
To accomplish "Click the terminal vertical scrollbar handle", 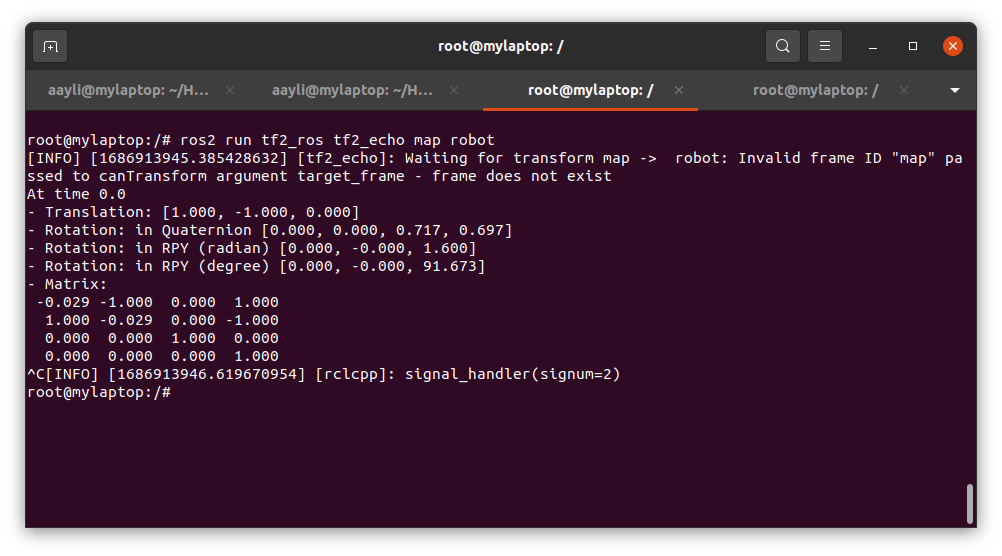I will 969,504.
